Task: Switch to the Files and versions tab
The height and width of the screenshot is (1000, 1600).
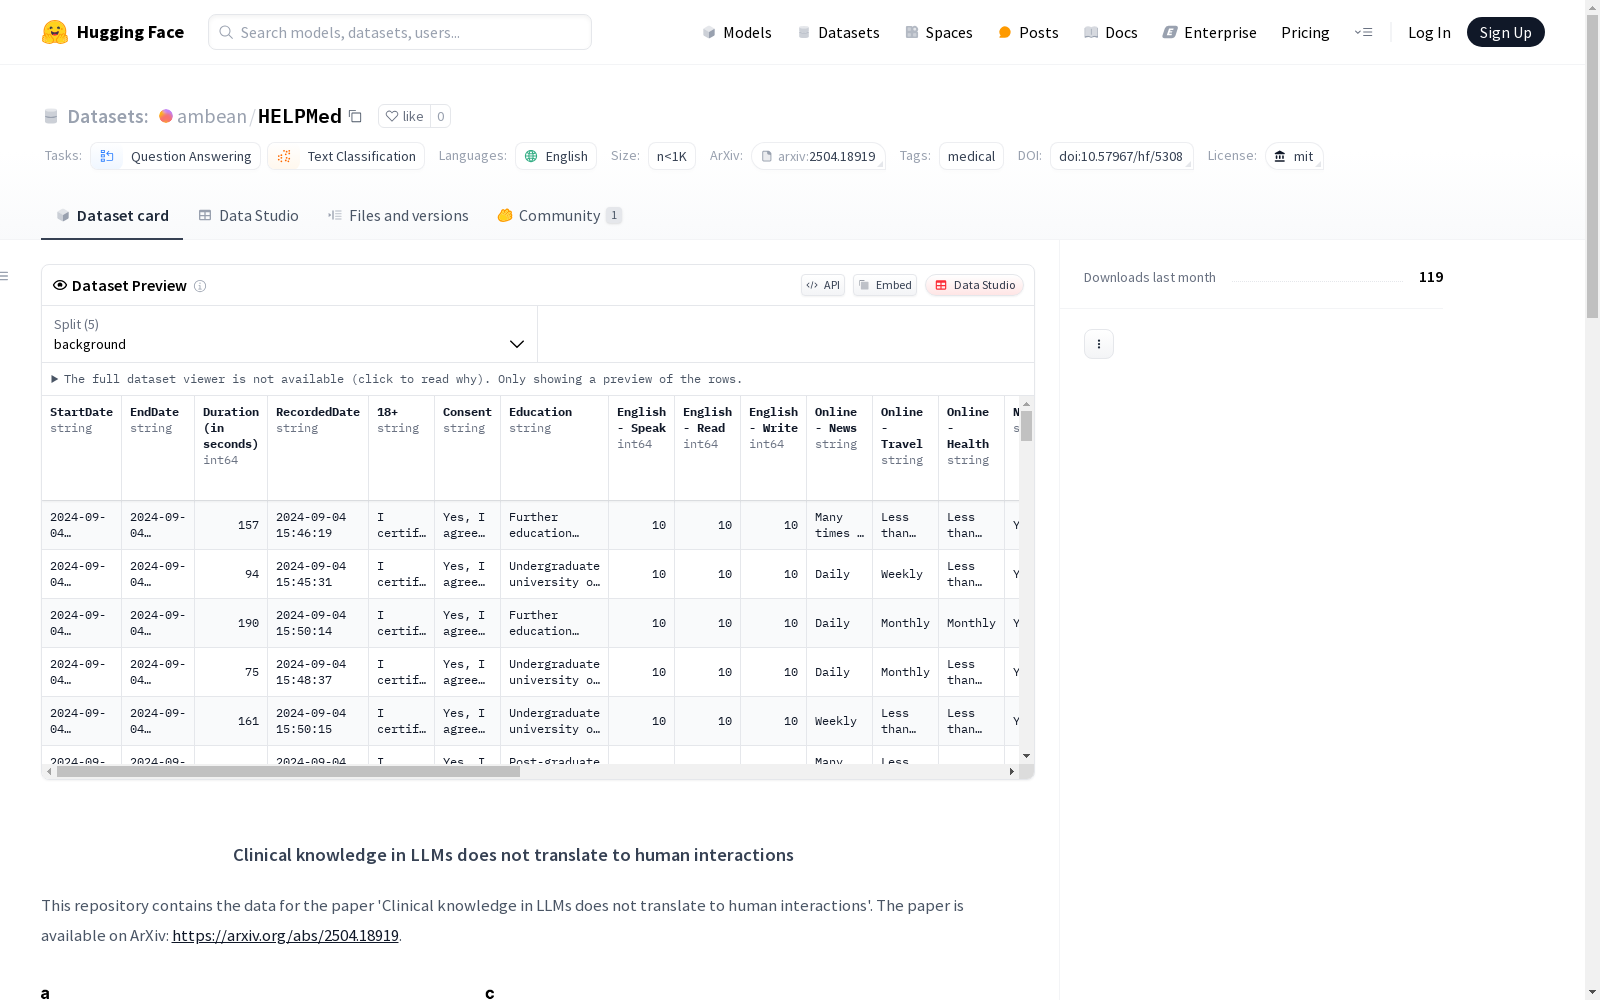Action: pyautogui.click(x=398, y=216)
